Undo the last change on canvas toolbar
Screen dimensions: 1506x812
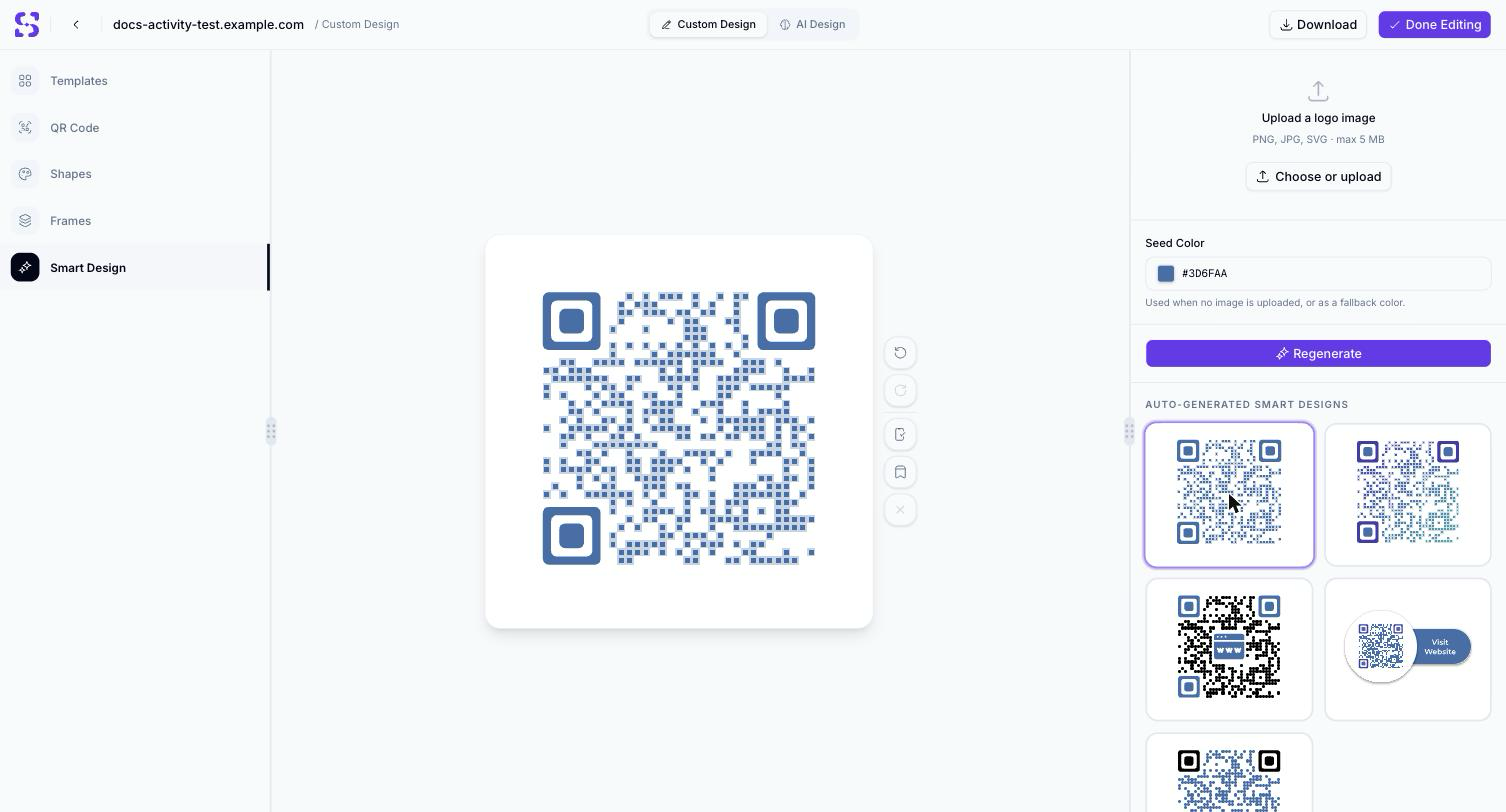(x=900, y=353)
